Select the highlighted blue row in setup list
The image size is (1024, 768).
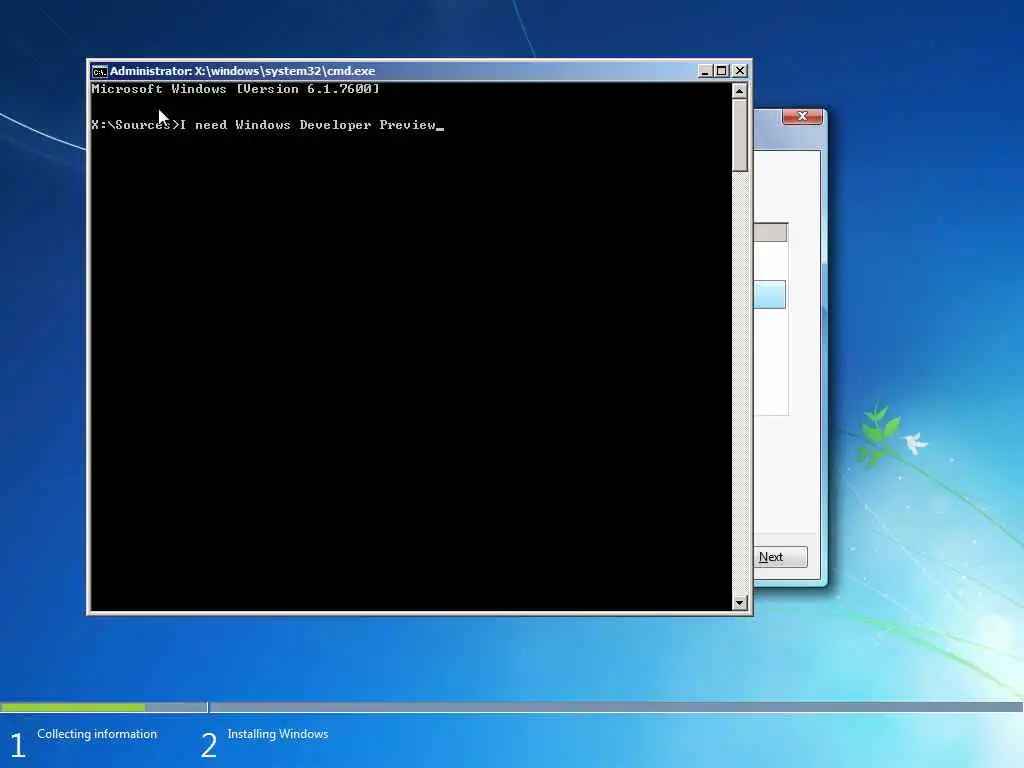pos(769,295)
